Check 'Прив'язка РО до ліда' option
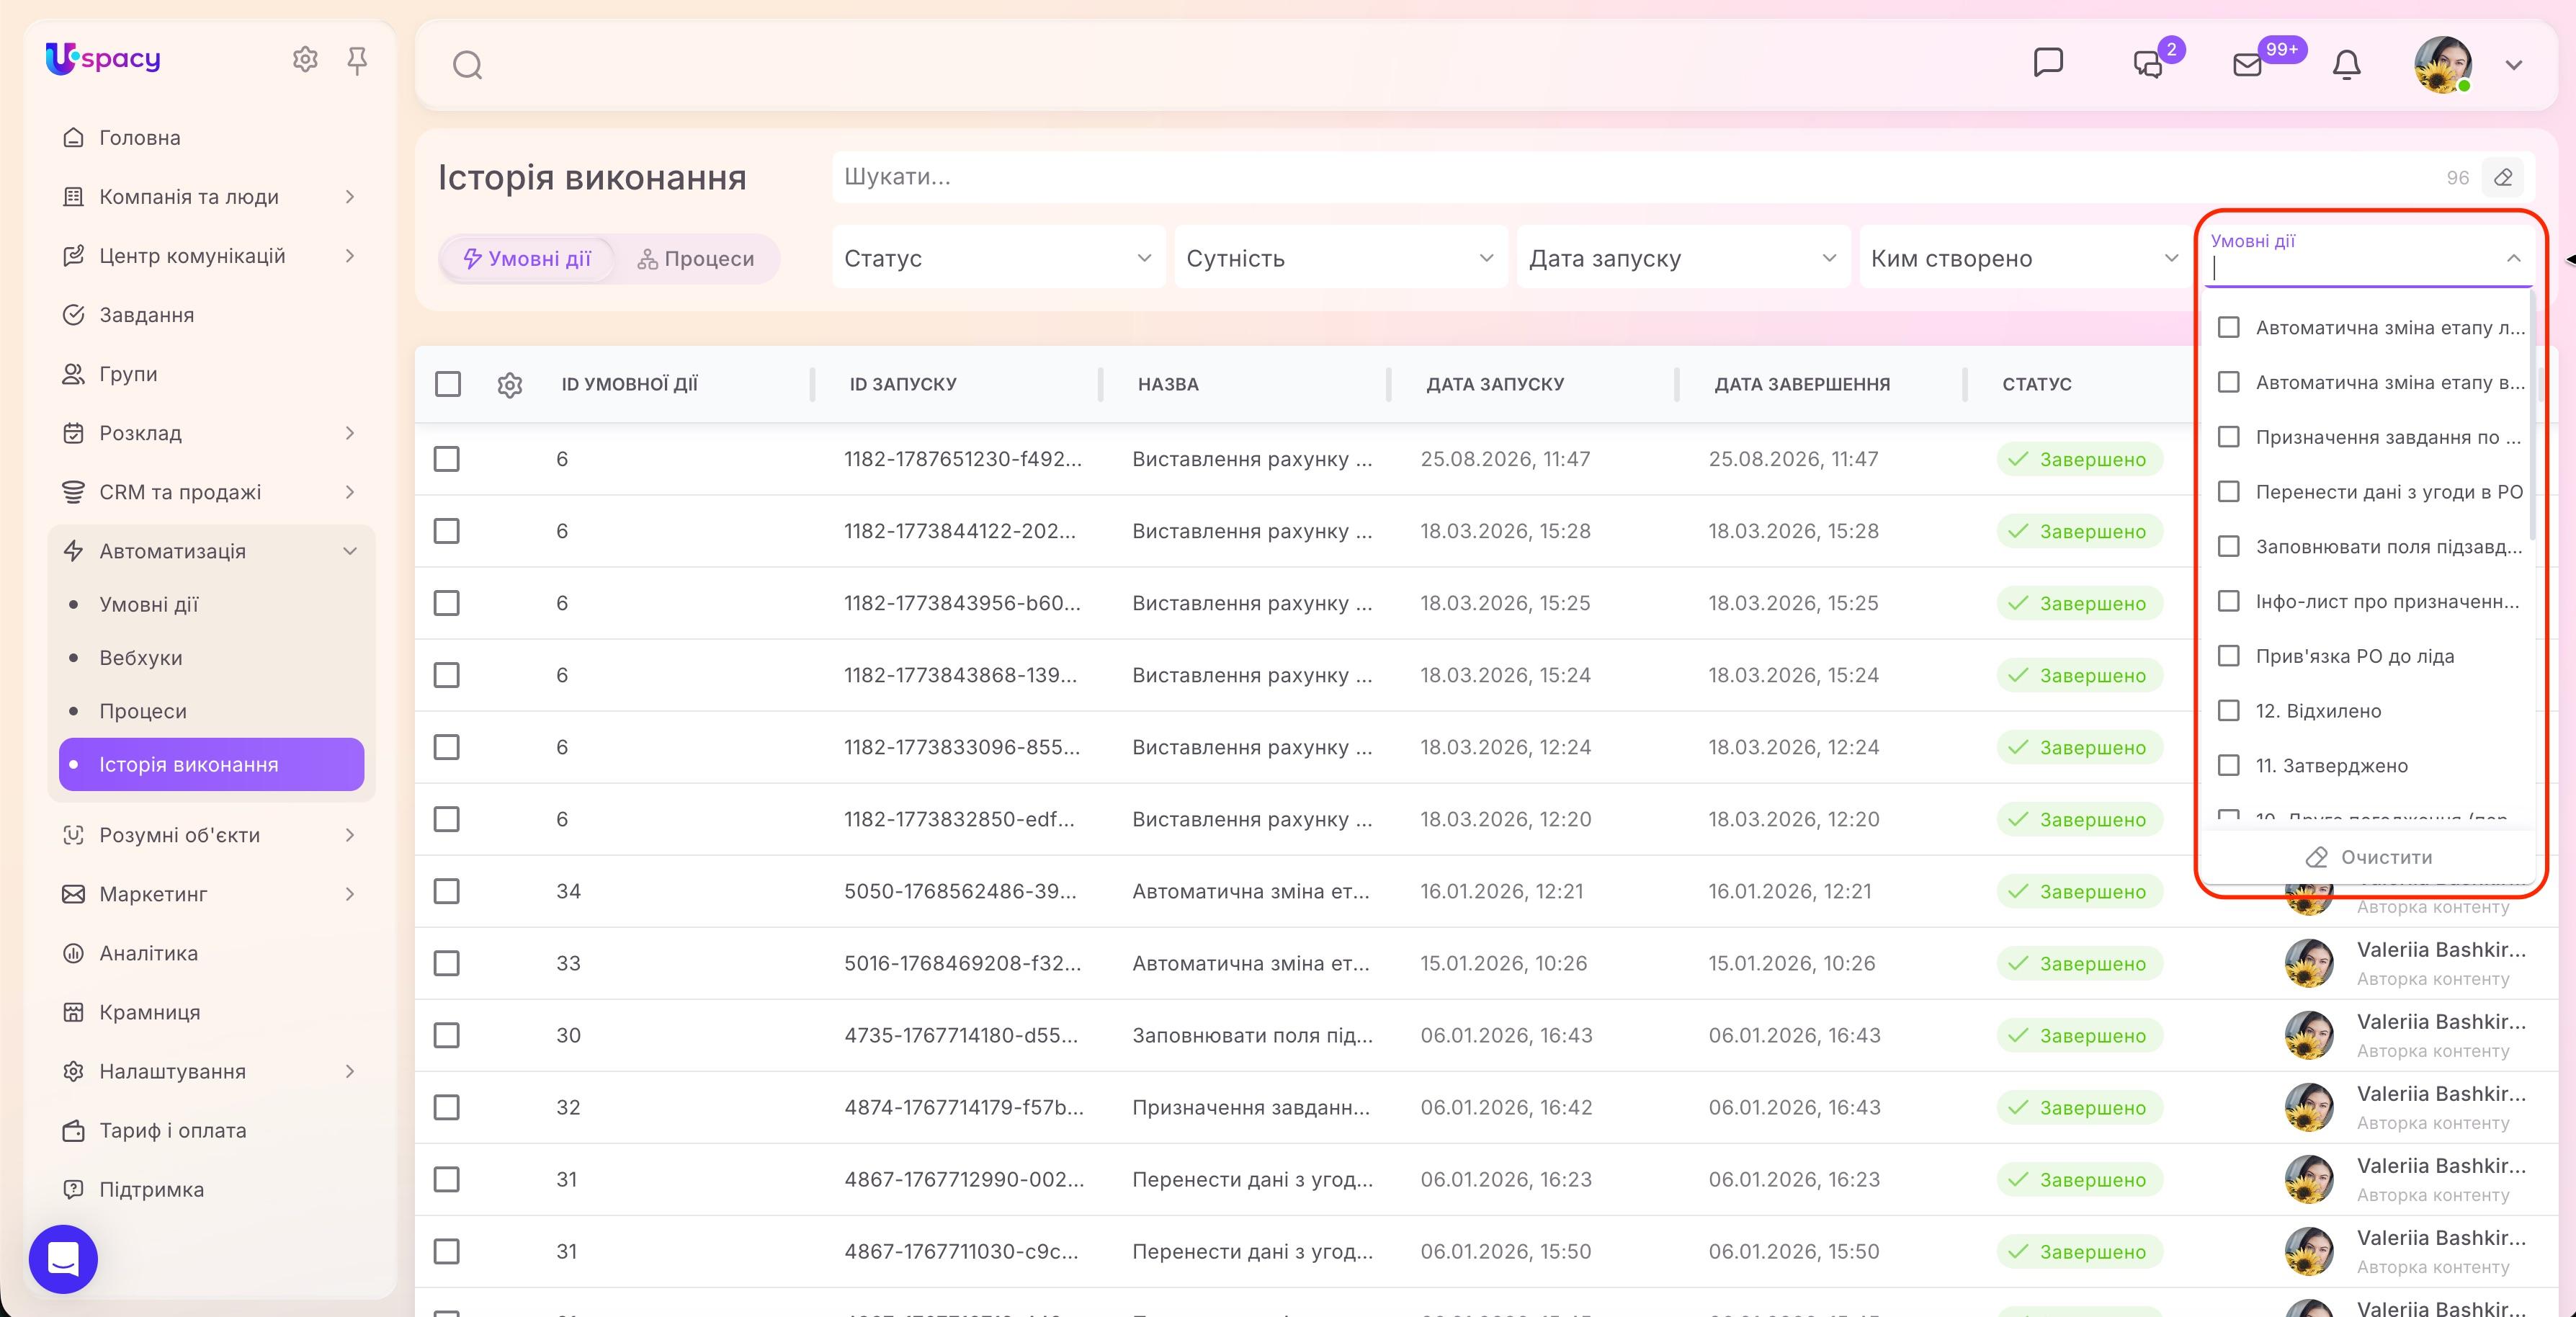 point(2228,656)
